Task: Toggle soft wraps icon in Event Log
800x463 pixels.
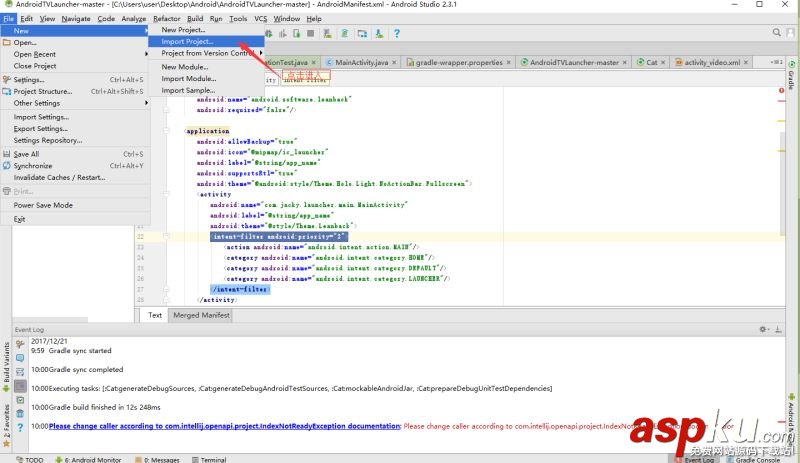Action: point(20,372)
